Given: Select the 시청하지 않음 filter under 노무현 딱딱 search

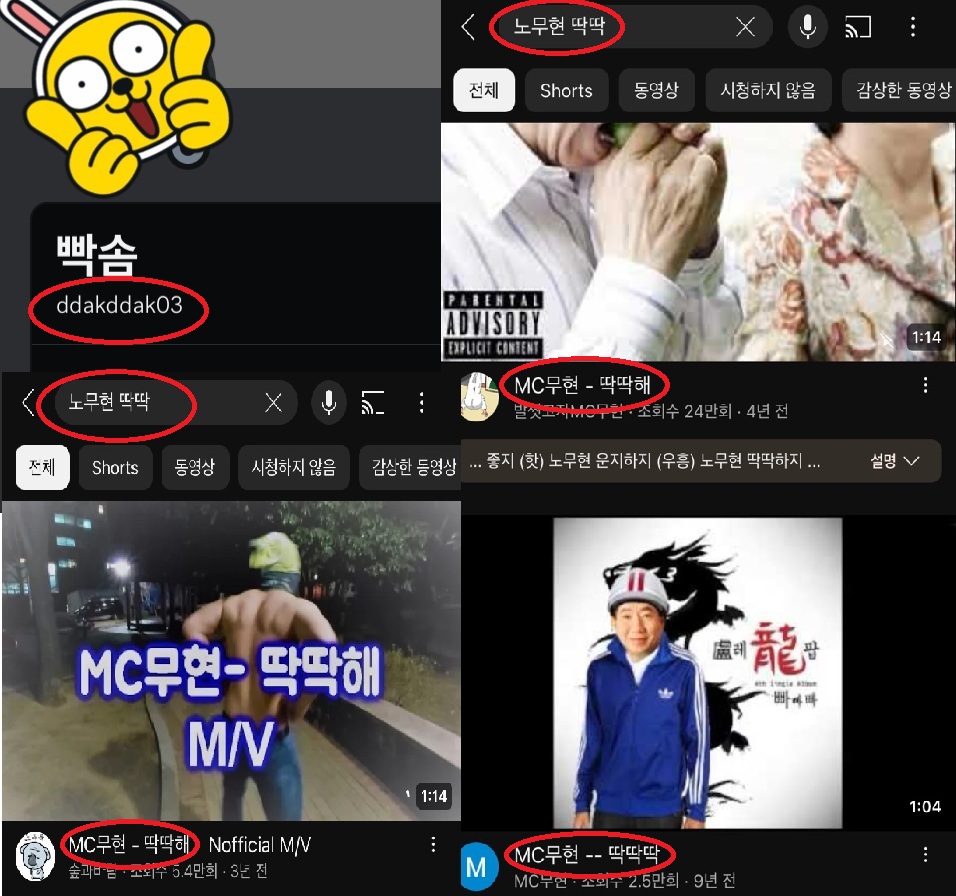Looking at the screenshot, I should tap(768, 91).
